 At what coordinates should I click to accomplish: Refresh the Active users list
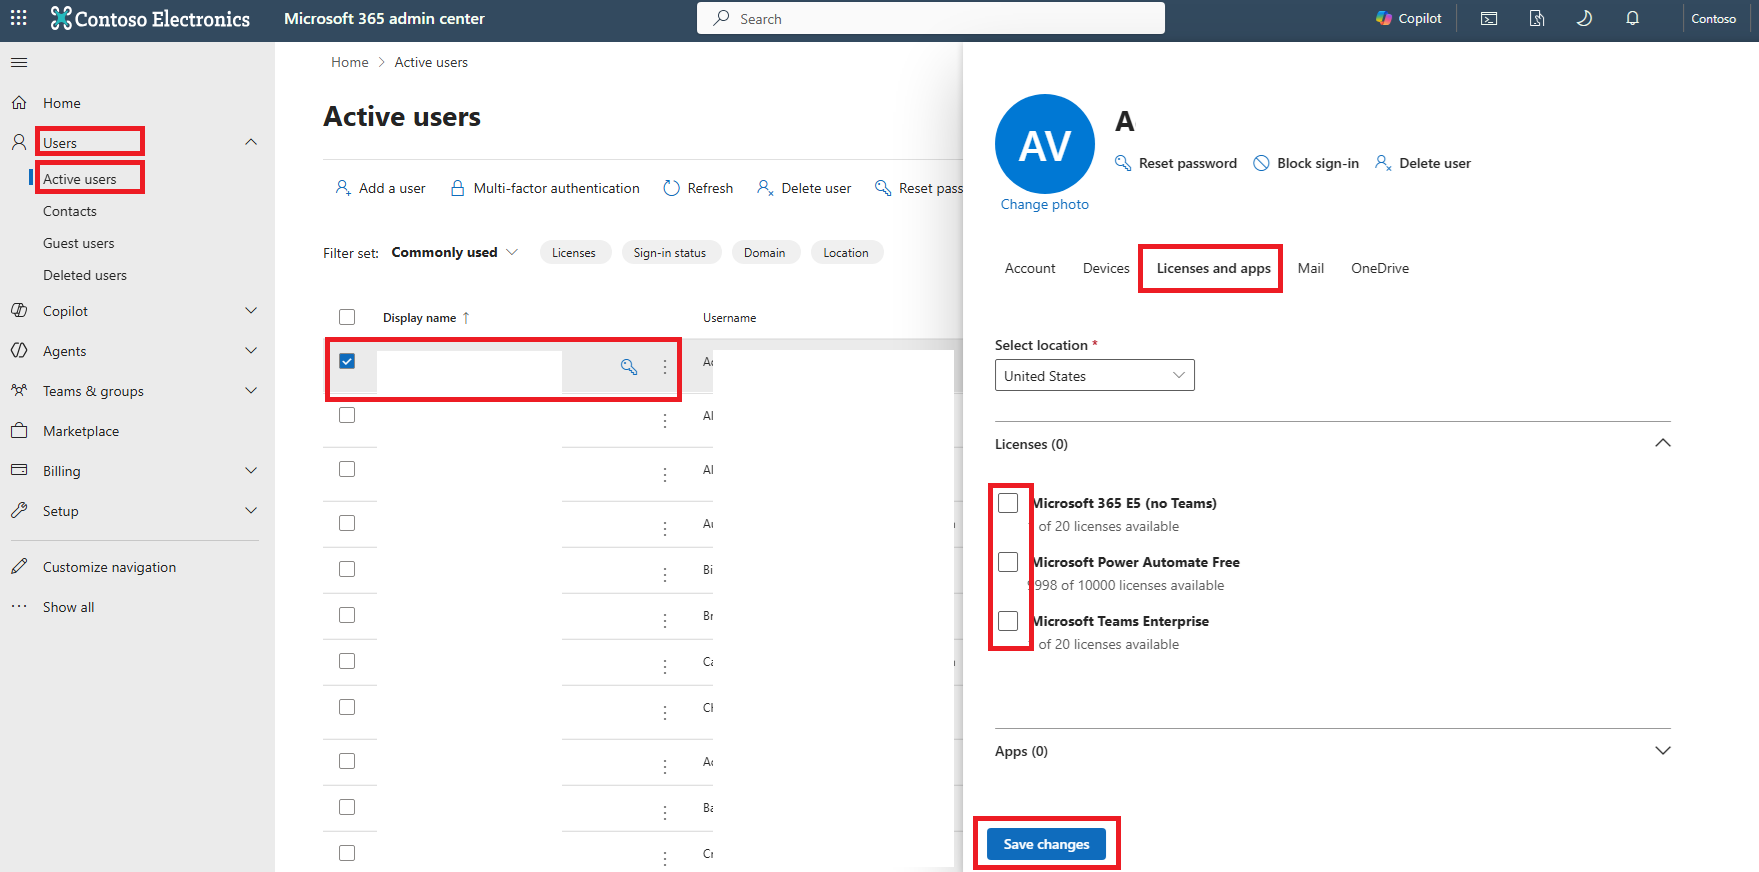698,188
